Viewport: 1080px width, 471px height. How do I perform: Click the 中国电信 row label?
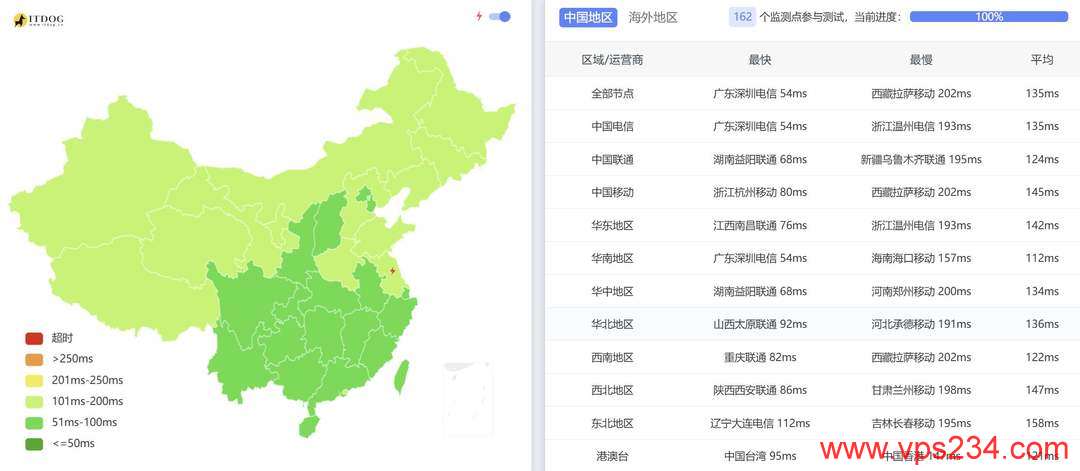point(612,126)
